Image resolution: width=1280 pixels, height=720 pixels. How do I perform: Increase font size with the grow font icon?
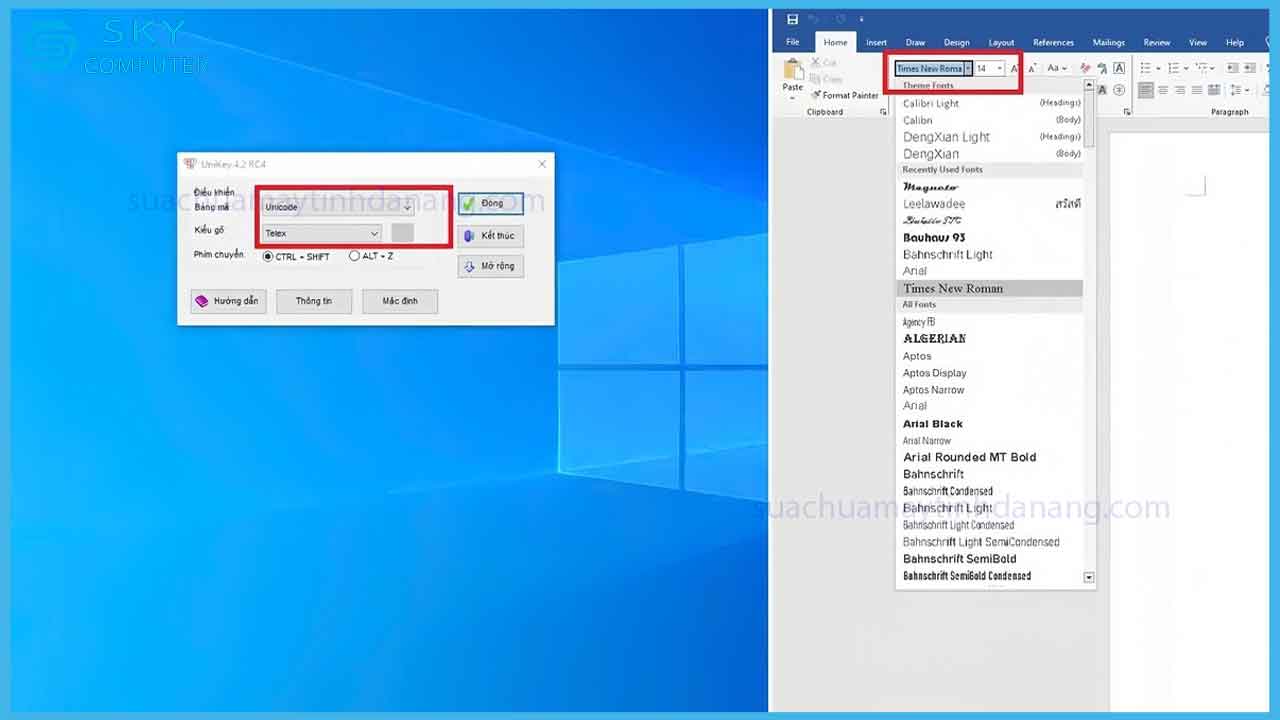pyautogui.click(x=1014, y=68)
